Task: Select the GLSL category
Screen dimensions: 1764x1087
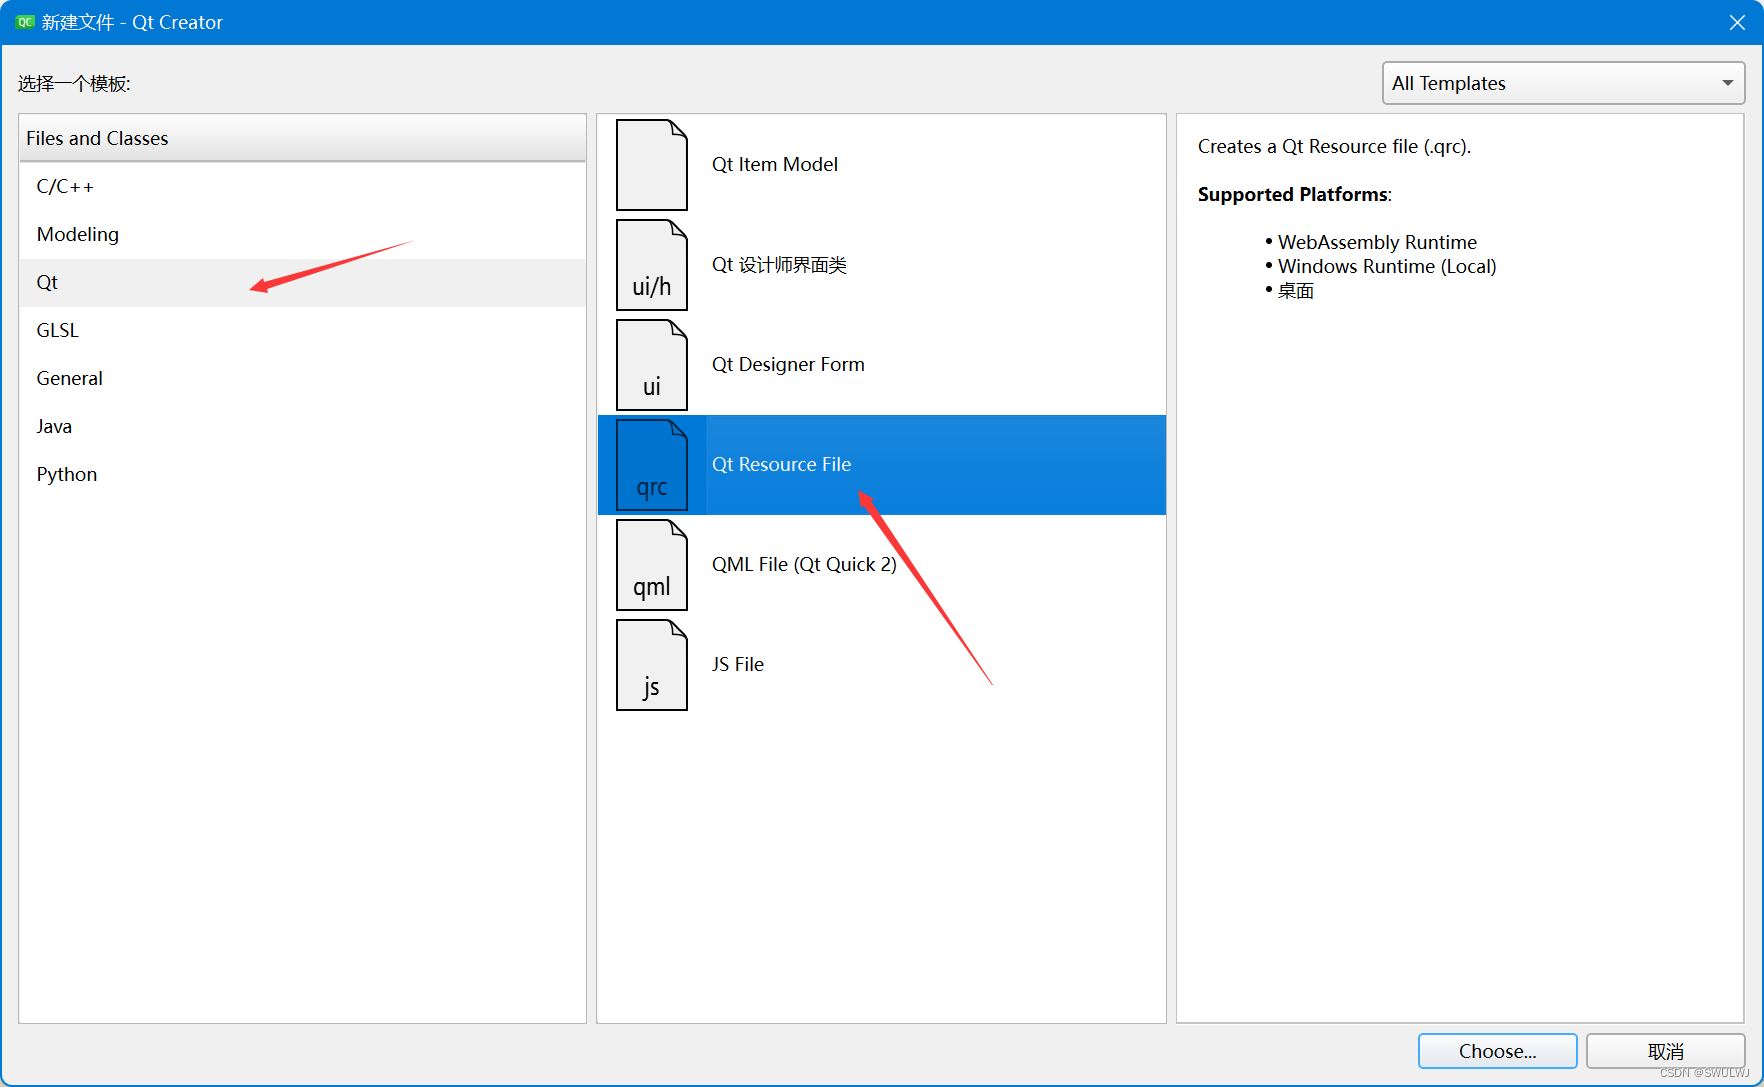Action: [x=302, y=331]
